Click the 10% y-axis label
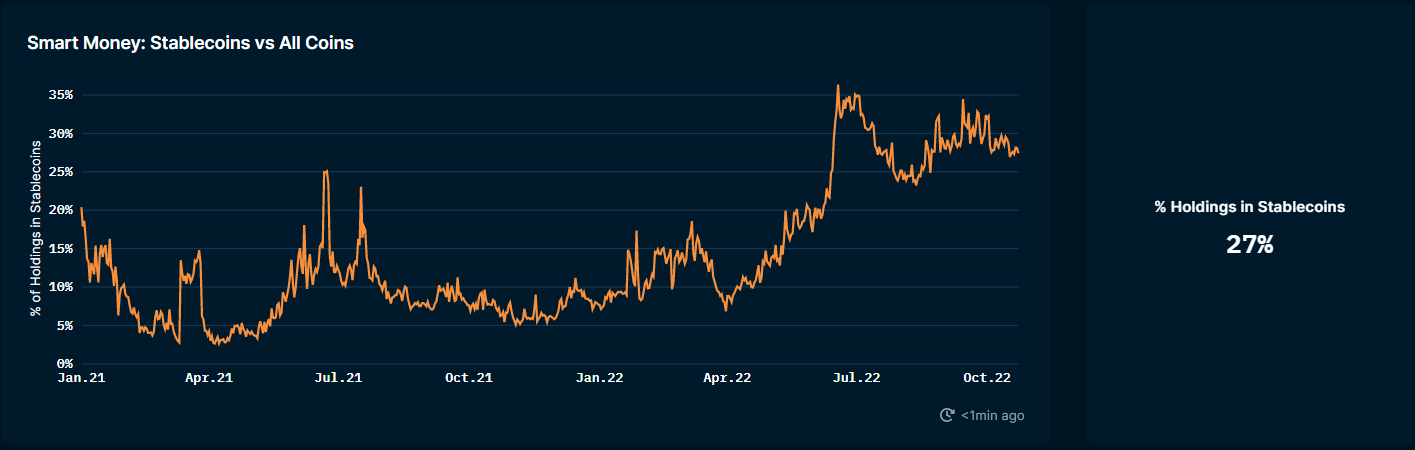Image resolution: width=1415 pixels, height=450 pixels. pos(60,287)
